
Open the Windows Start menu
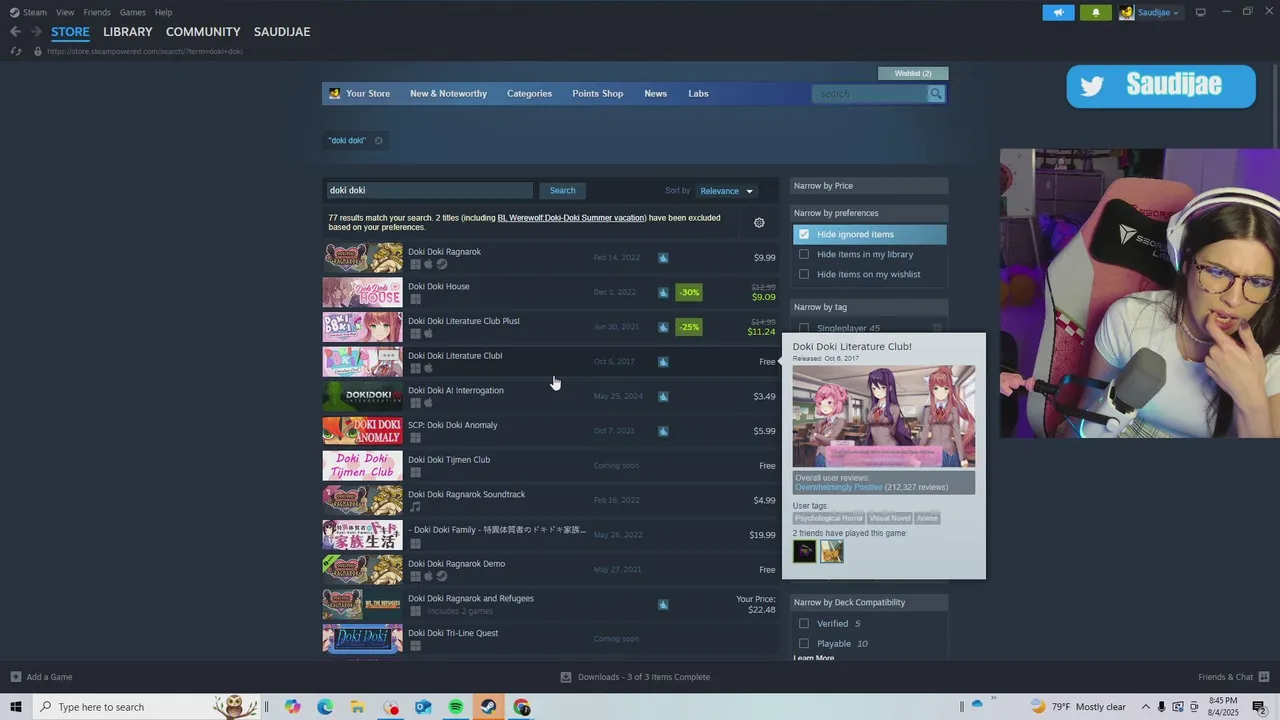coord(15,707)
